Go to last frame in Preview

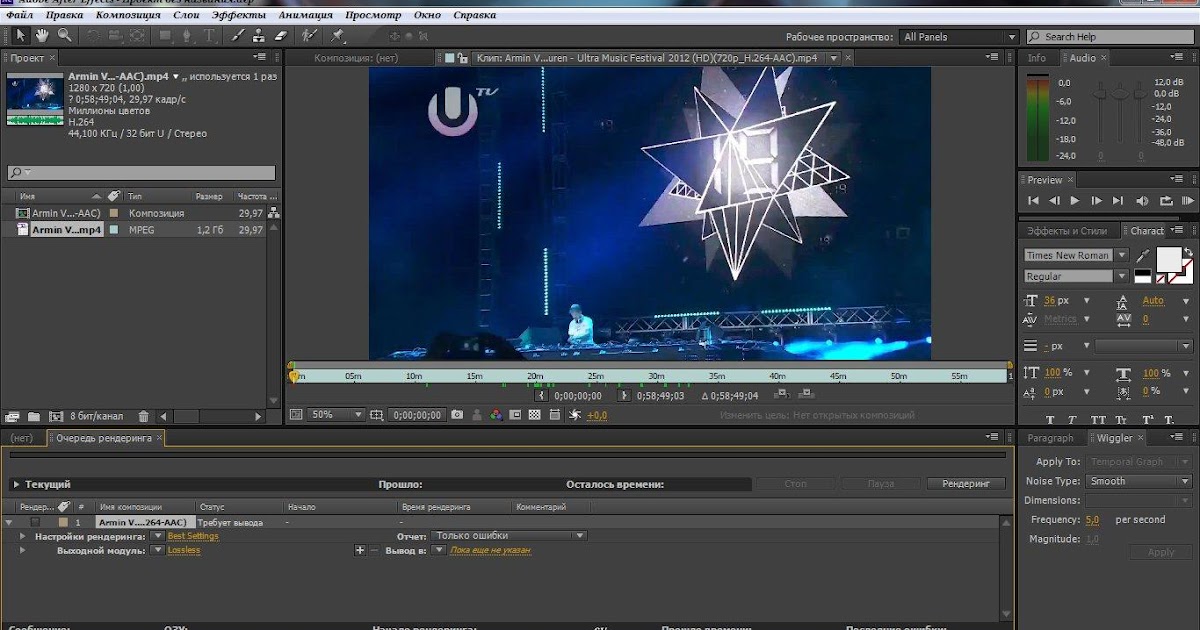(x=1117, y=201)
